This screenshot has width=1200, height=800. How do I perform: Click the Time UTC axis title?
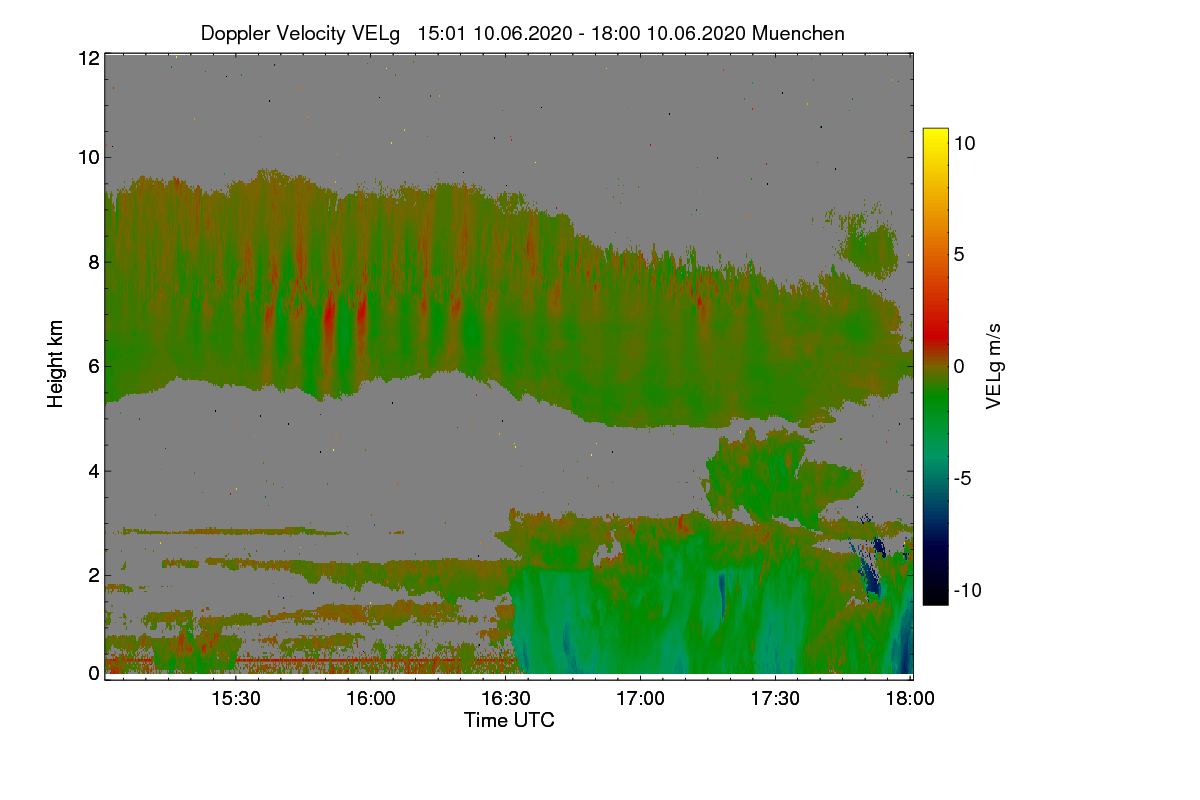tap(509, 720)
